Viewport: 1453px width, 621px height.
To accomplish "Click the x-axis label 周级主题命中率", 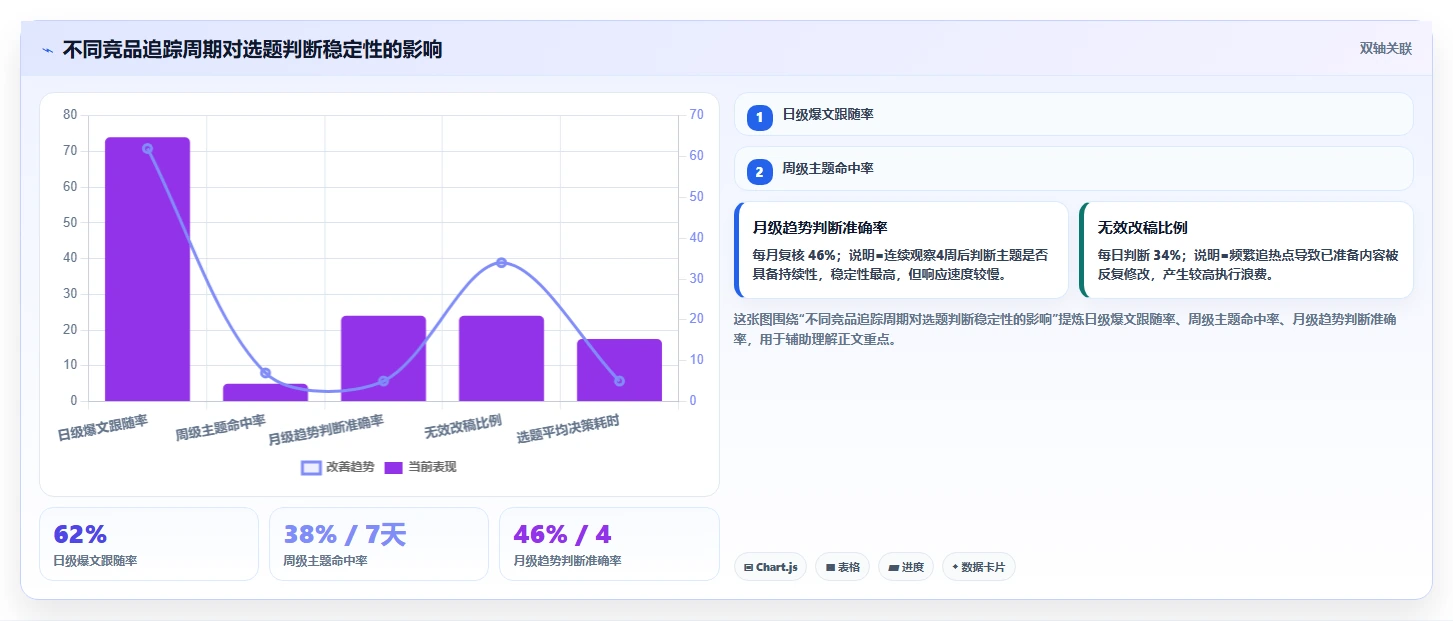I will [x=221, y=428].
